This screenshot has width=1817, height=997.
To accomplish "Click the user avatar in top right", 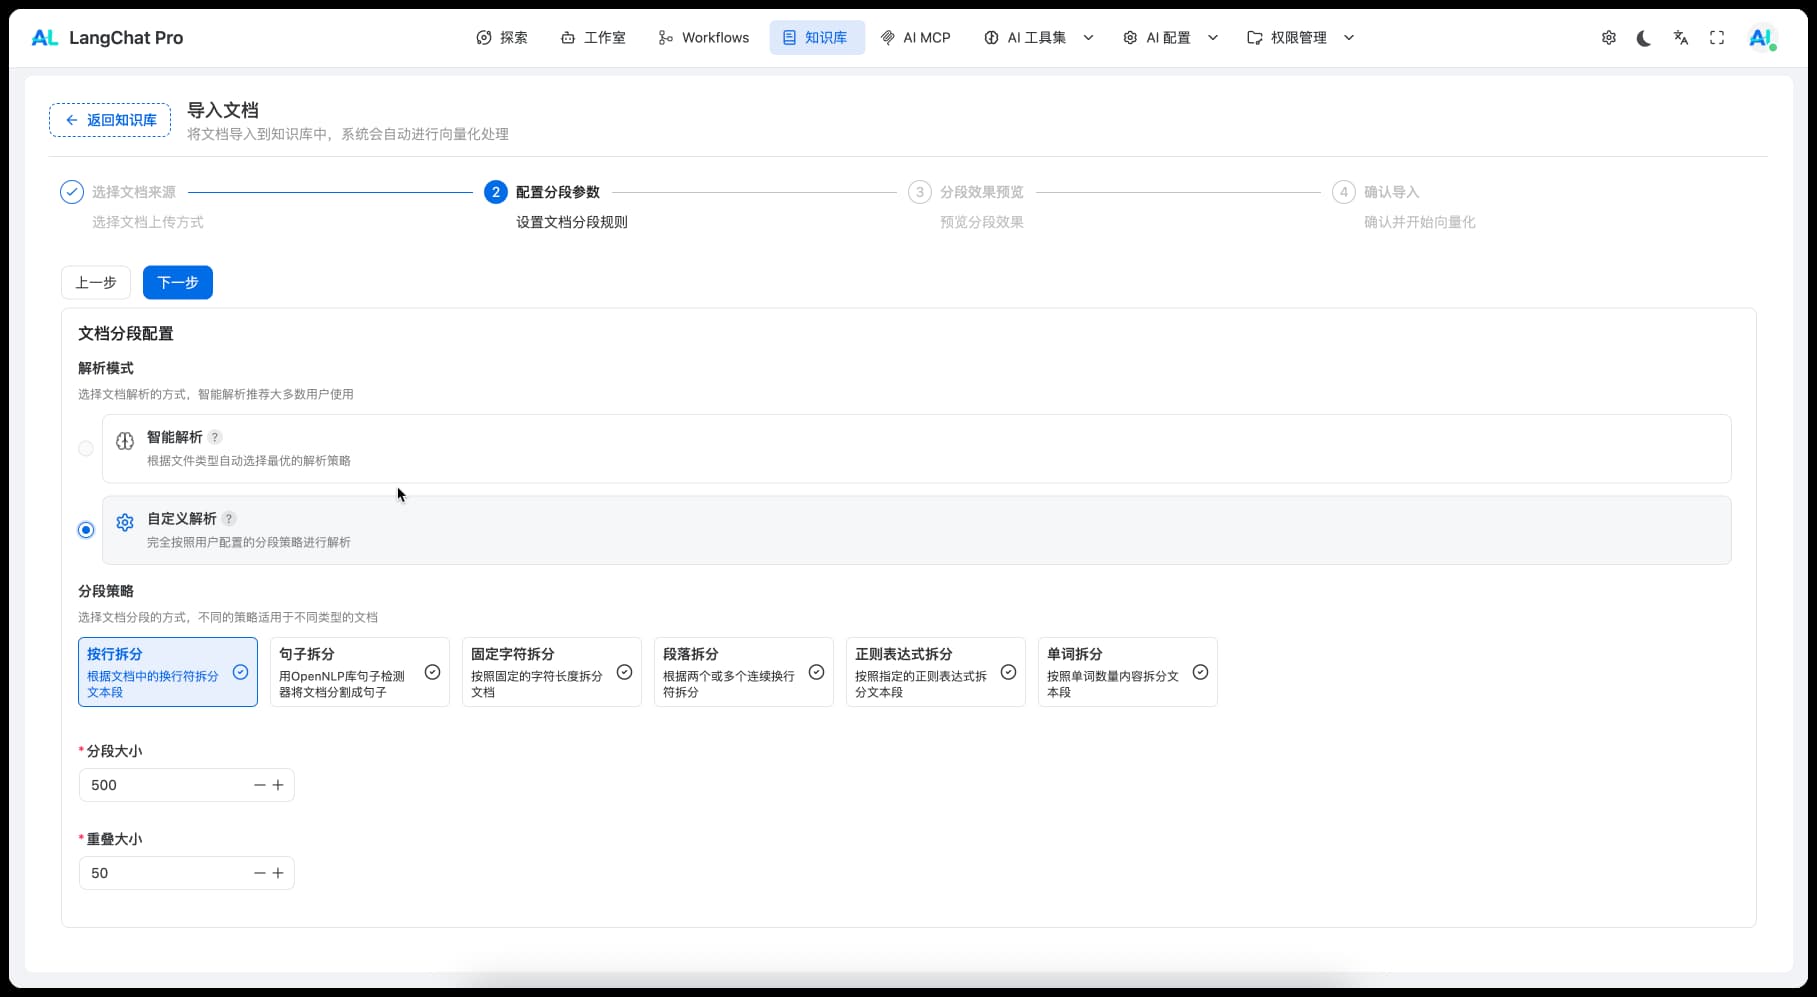I will pyautogui.click(x=1760, y=38).
